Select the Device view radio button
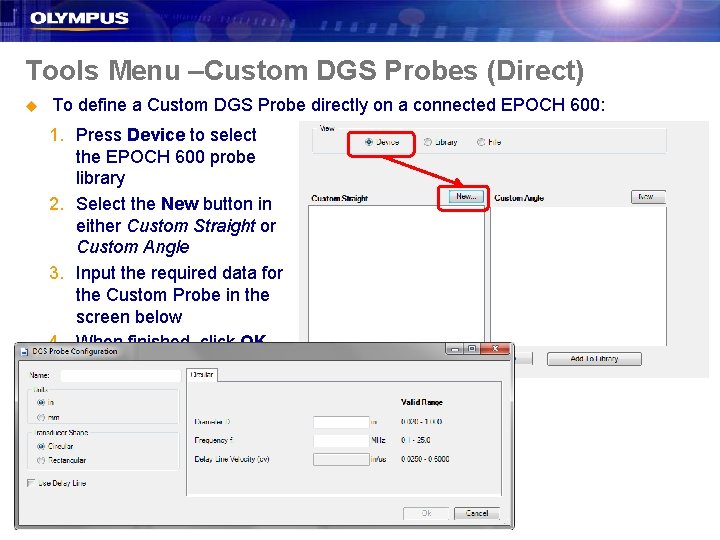 point(369,142)
